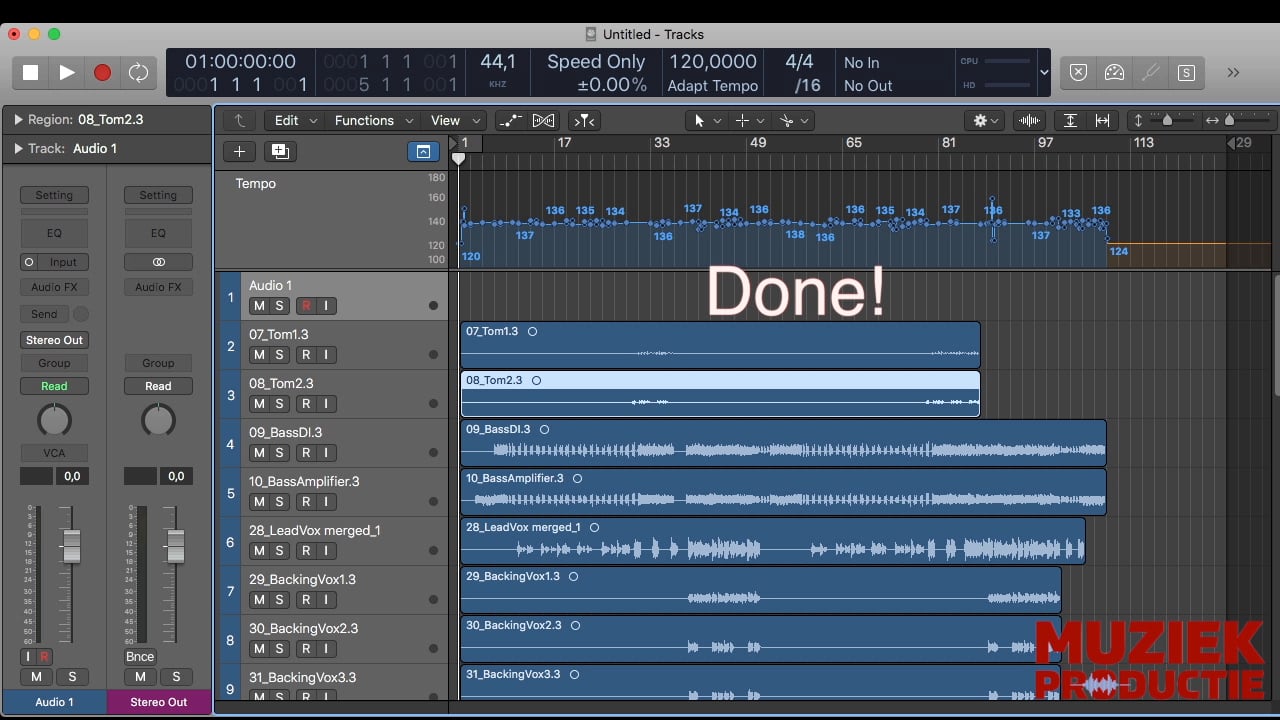
Task: Toggle the greyed pencil icon in control bar
Action: [1150, 72]
